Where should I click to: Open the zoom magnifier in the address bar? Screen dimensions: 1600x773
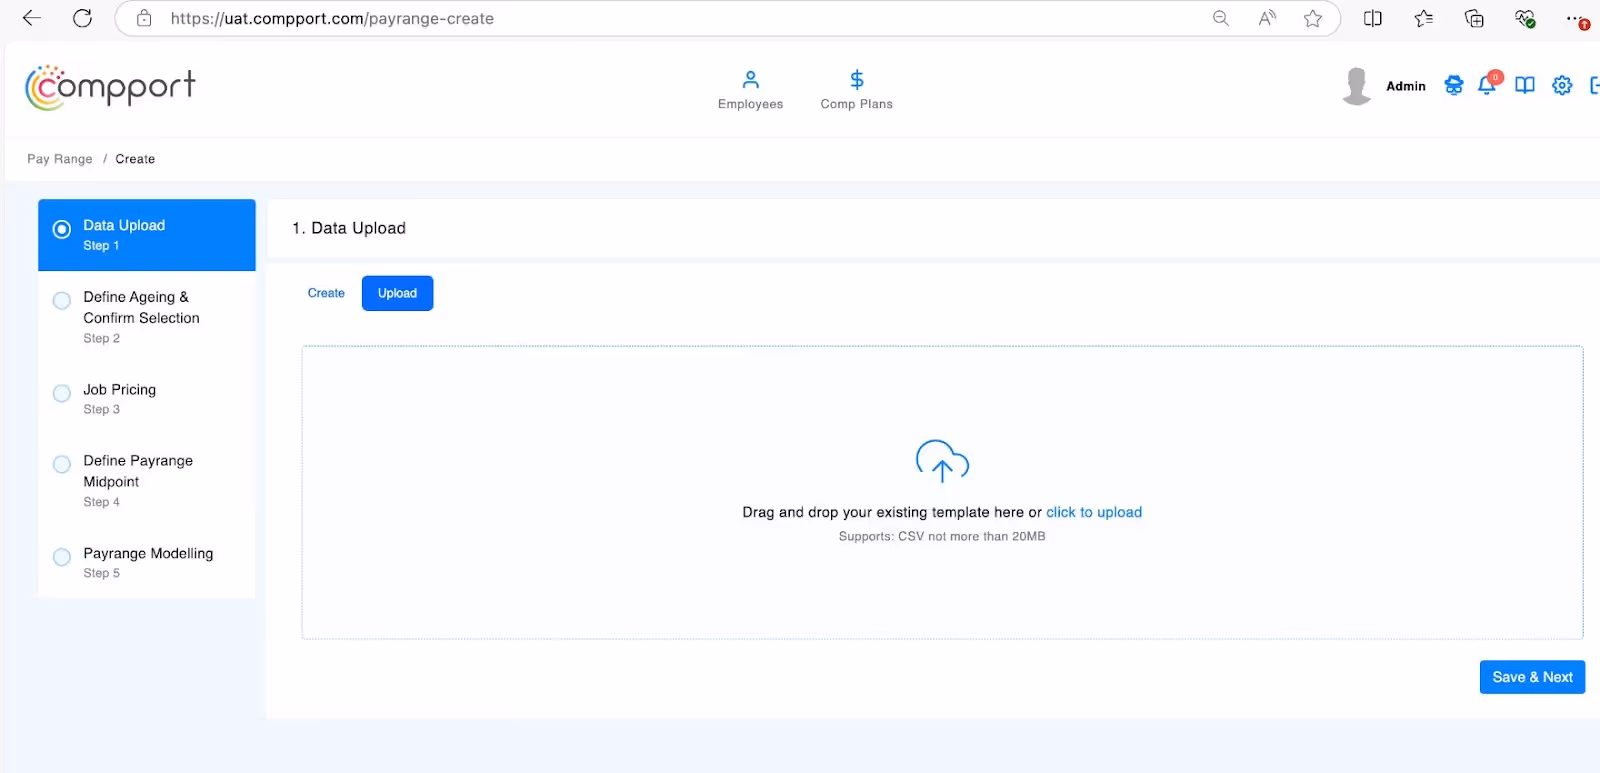click(1220, 18)
